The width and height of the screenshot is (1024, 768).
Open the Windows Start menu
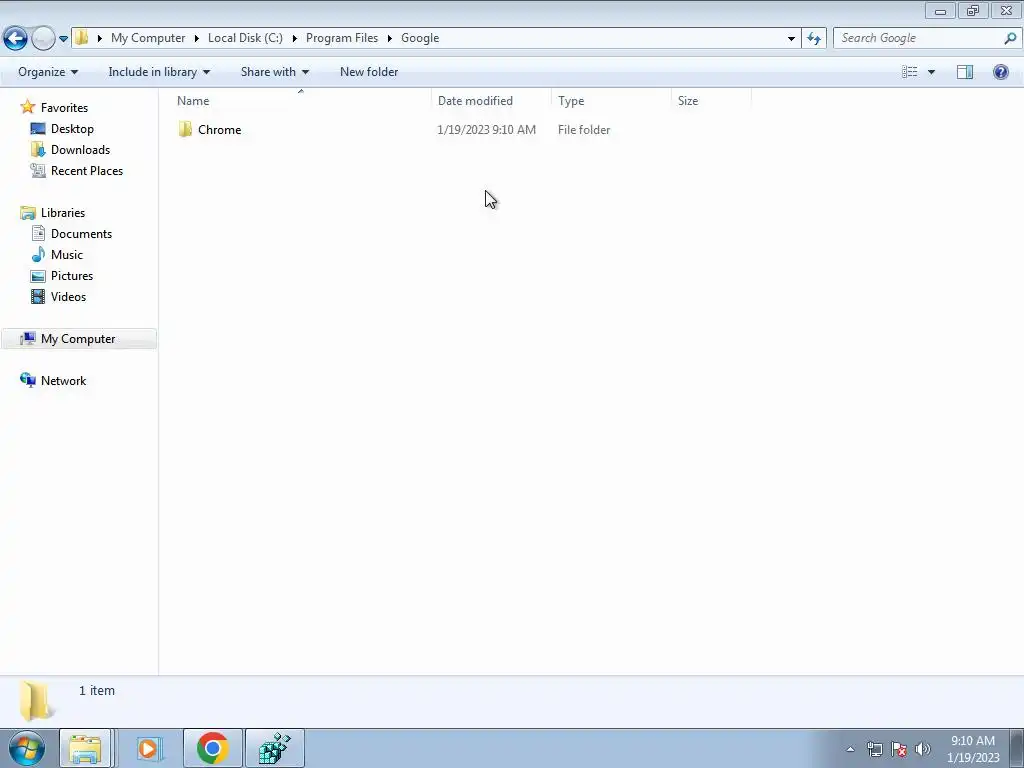[x=27, y=748]
